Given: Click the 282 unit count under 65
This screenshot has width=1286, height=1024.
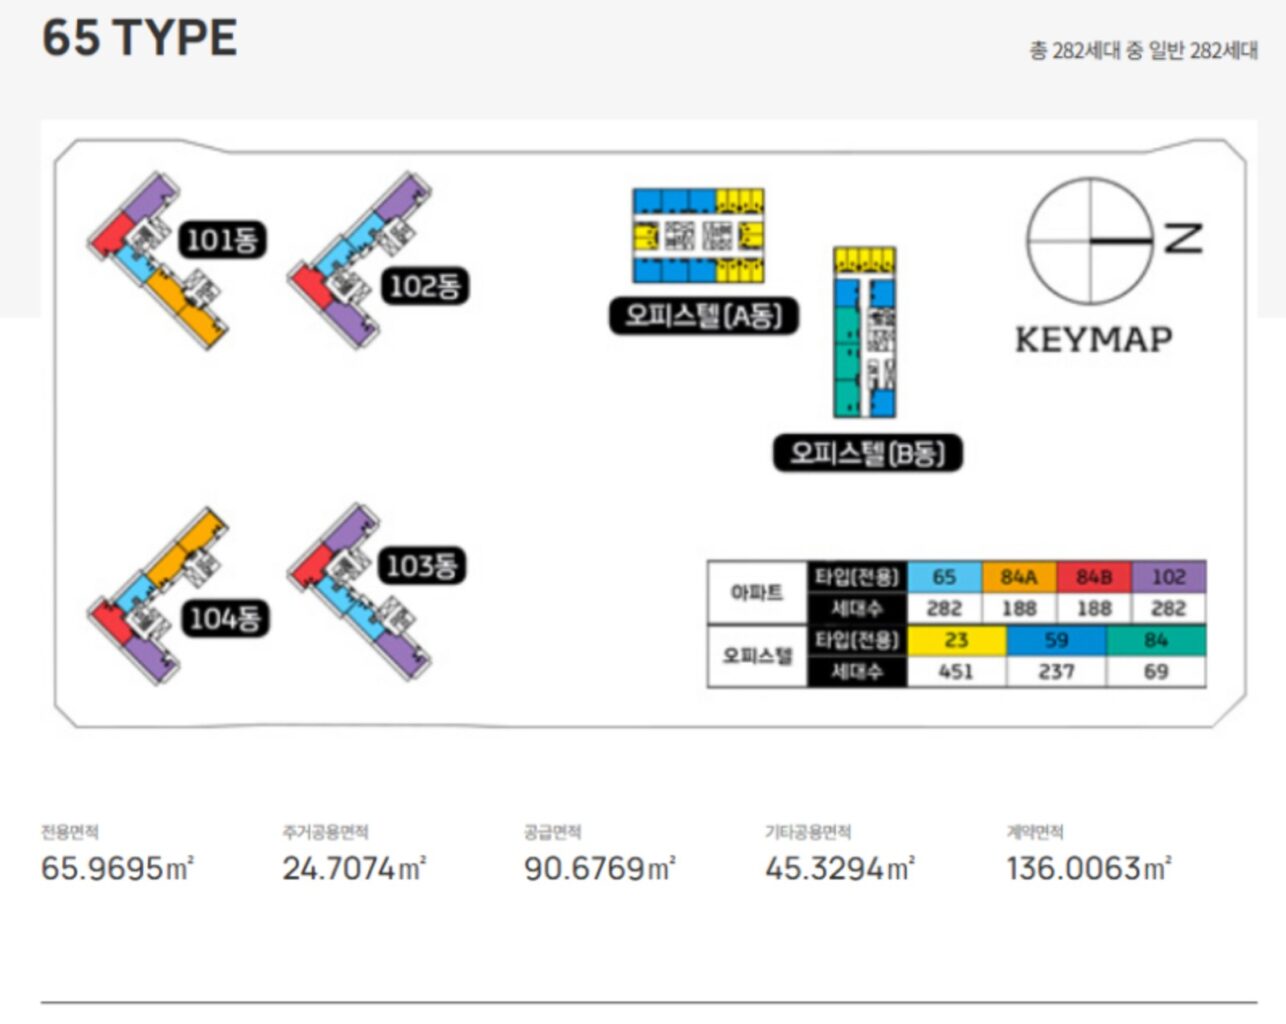Looking at the screenshot, I should pos(944,609).
